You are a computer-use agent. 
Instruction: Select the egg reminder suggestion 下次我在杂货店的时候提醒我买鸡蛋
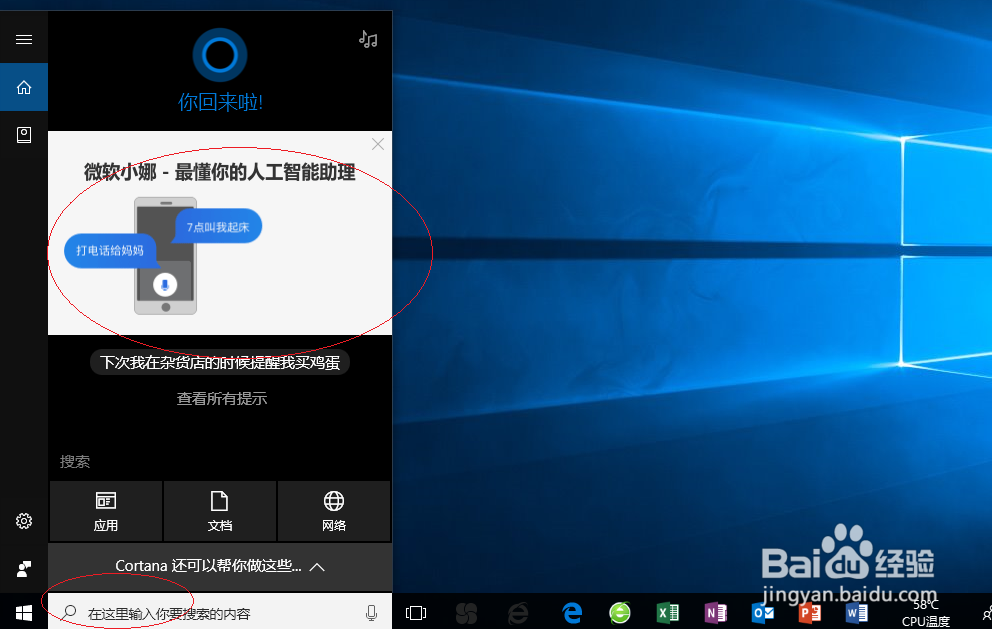pos(220,363)
